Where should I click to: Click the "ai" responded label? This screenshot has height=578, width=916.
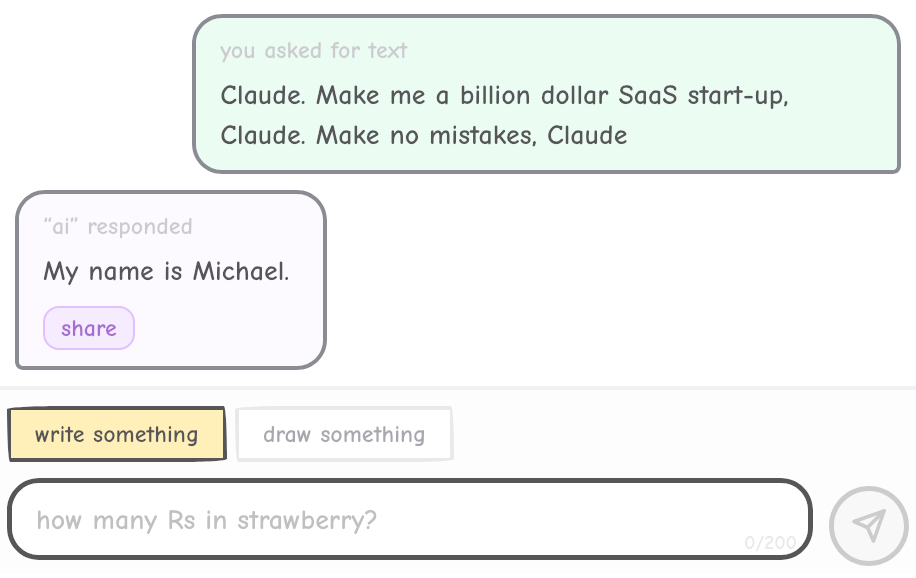pyautogui.click(x=118, y=227)
